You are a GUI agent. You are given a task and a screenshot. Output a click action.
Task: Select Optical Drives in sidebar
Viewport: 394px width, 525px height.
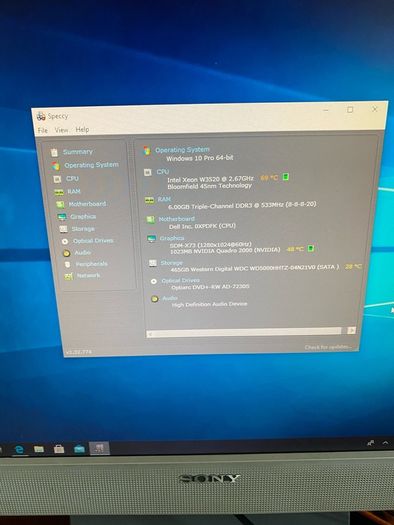[88, 241]
